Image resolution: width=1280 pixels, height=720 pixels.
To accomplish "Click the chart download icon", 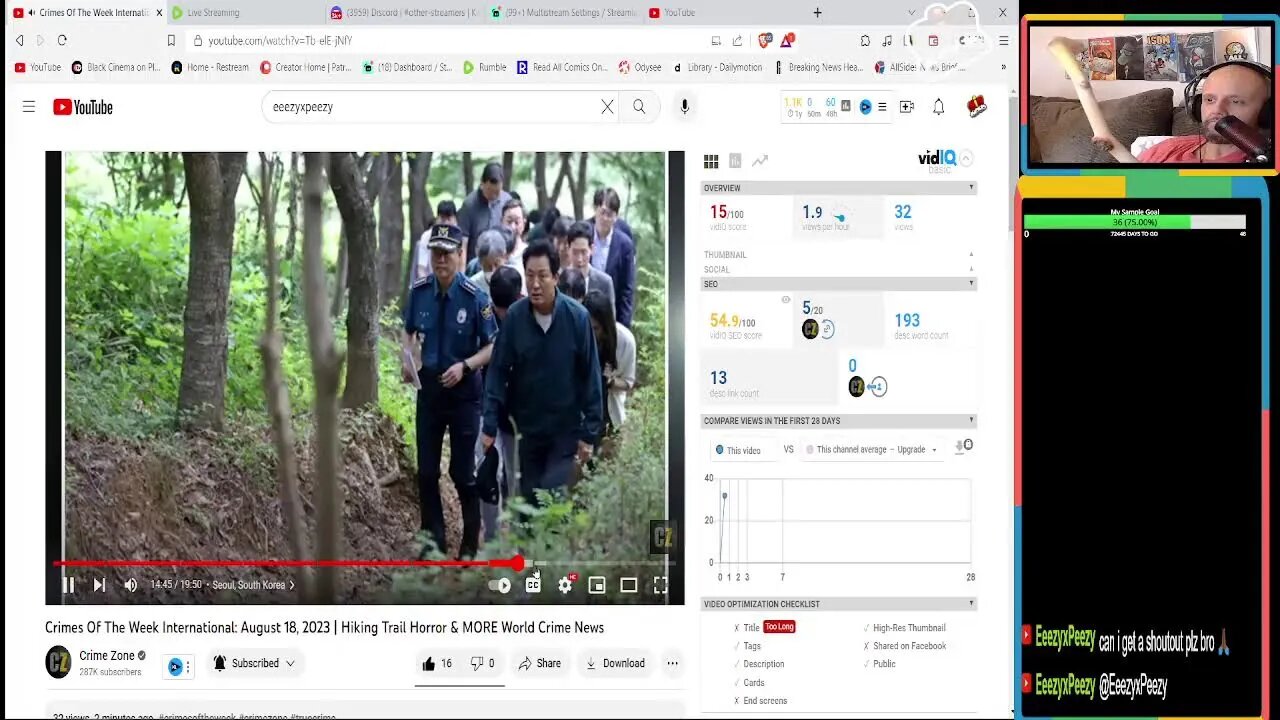I will 963,446.
